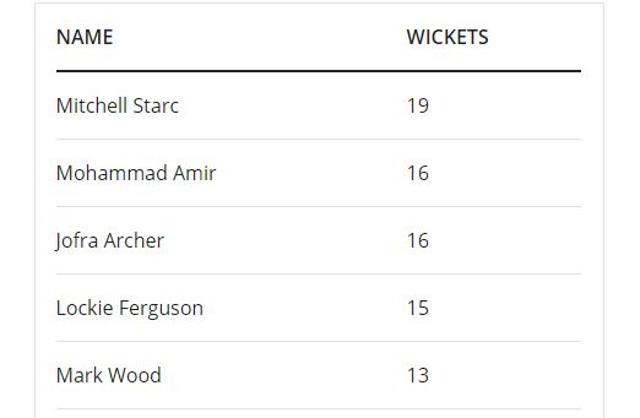Select the Mohammad Amir name cell

coord(136,173)
